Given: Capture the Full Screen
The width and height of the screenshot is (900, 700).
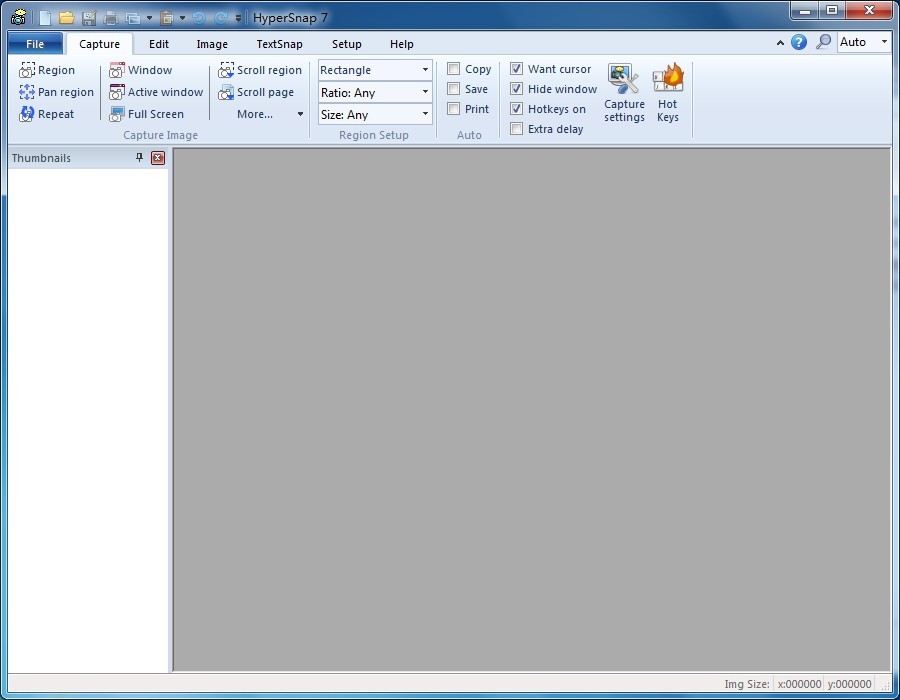Looking at the screenshot, I should click(117, 114).
